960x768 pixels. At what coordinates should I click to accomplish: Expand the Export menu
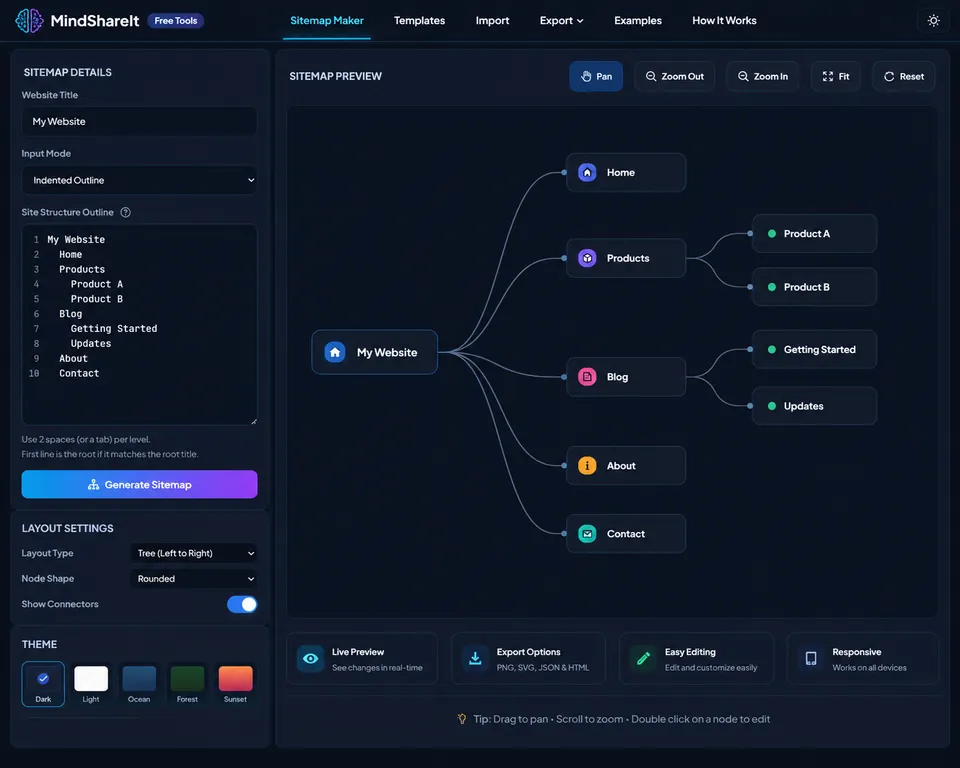[561, 21]
